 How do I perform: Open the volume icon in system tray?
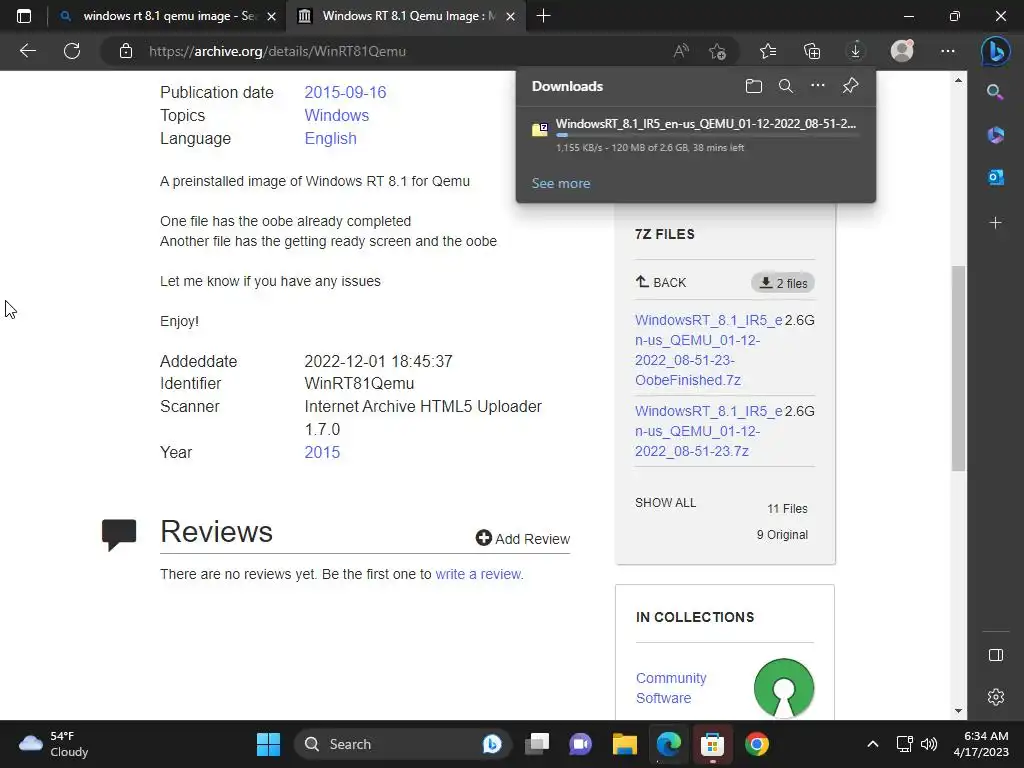coord(929,744)
